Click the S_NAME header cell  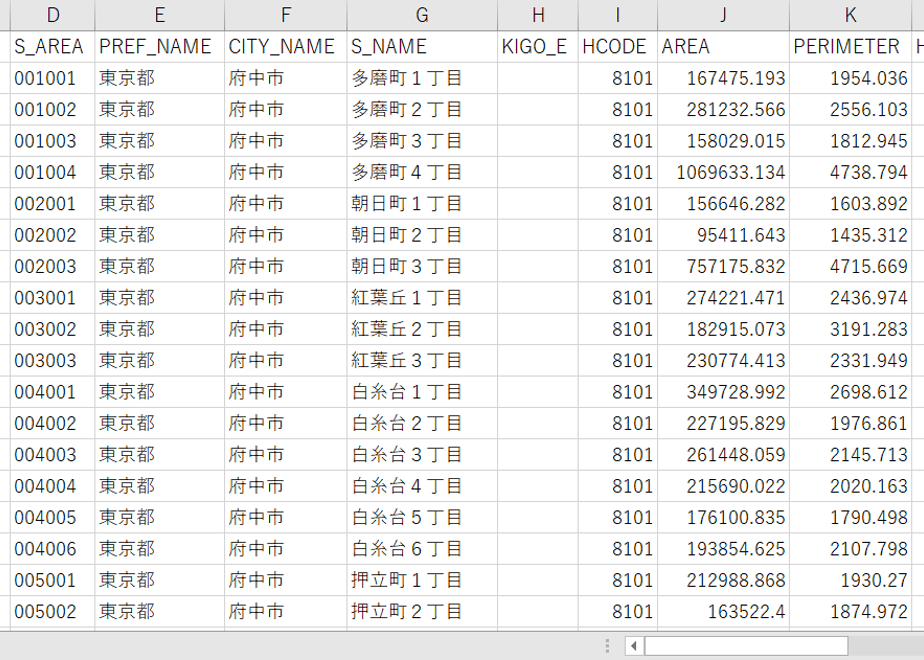422,47
